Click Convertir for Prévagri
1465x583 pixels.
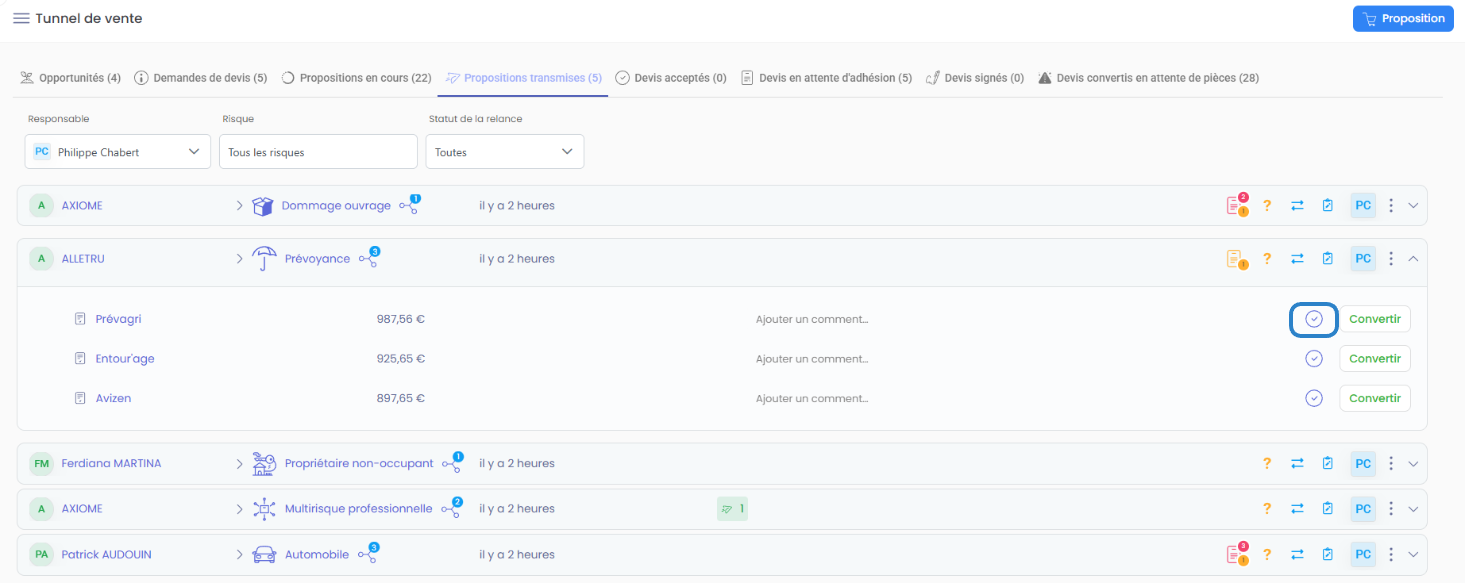coord(1375,319)
